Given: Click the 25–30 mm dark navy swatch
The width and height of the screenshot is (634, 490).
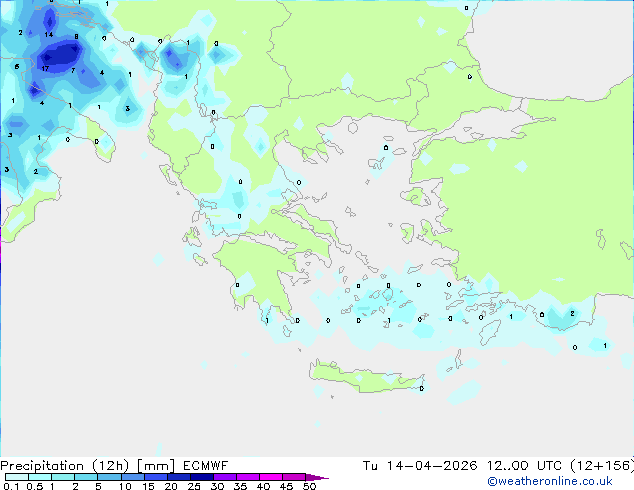Looking at the screenshot, I should click(202, 477).
